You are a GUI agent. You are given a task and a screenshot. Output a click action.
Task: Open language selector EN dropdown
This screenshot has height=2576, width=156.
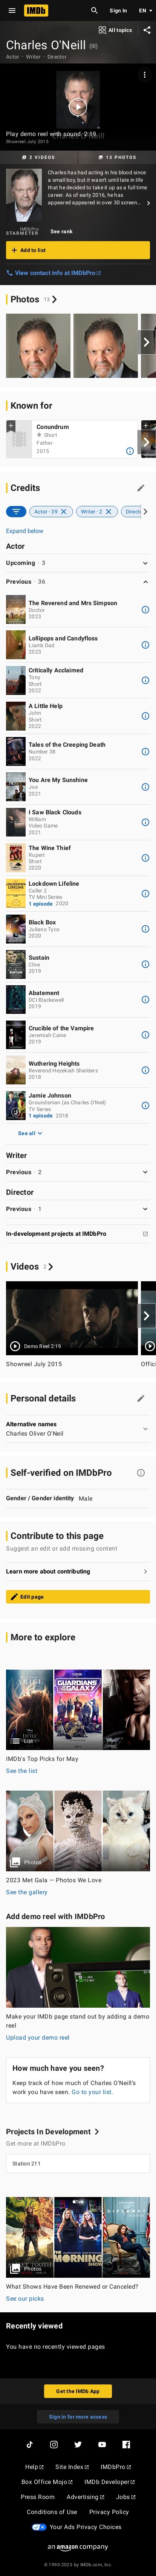tap(145, 11)
